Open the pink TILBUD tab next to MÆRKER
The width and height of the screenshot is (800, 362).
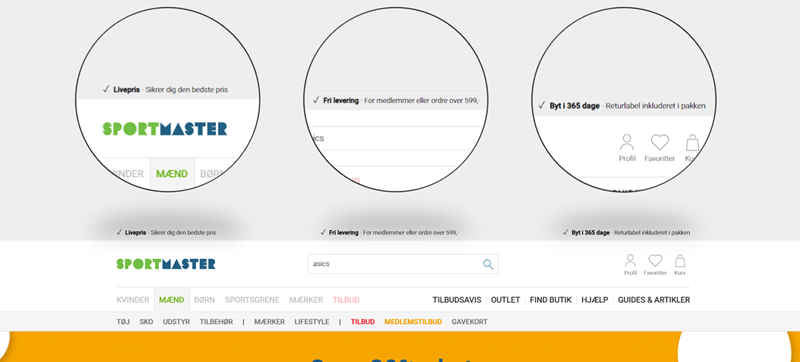(x=346, y=300)
